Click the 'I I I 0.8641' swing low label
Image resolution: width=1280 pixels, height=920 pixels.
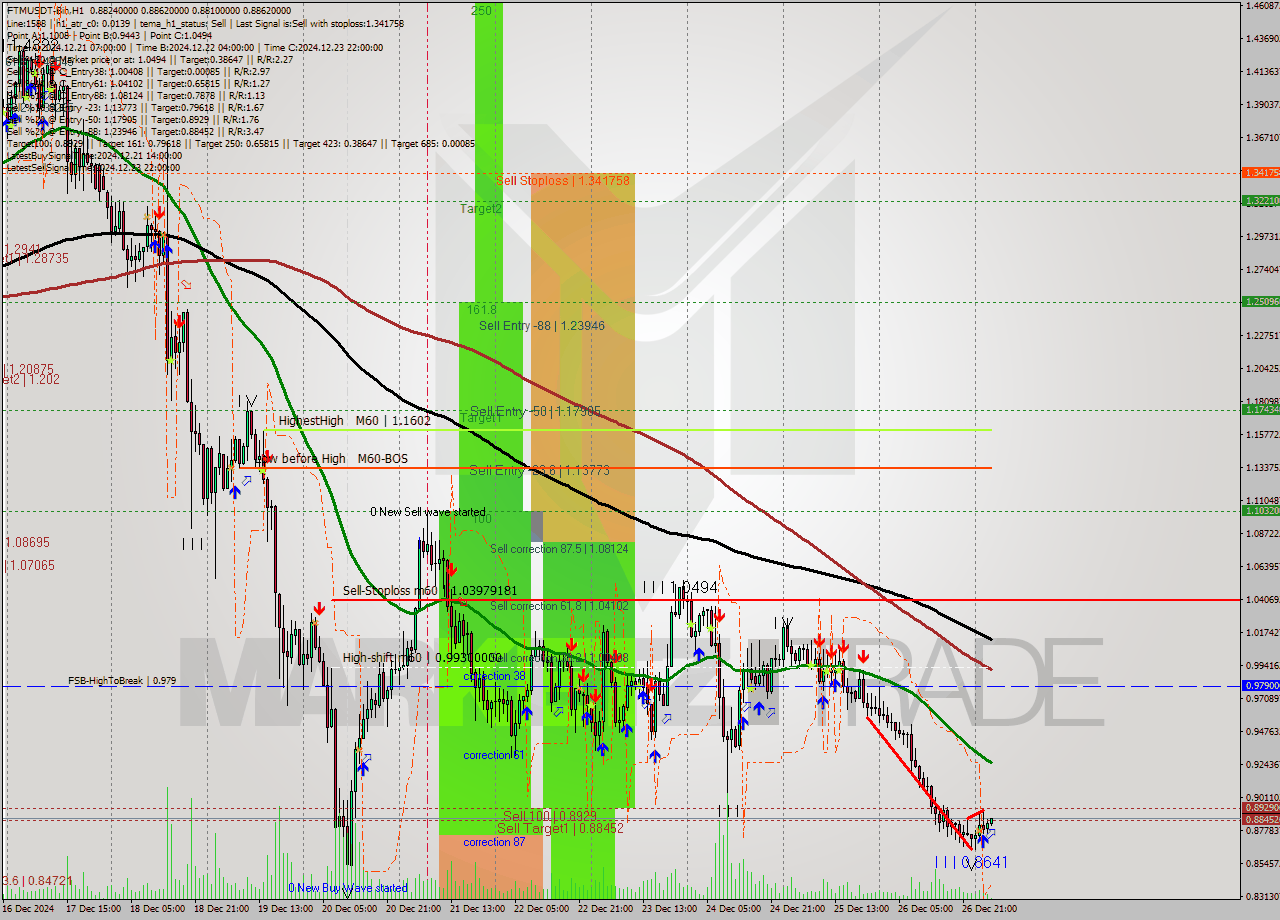[x=971, y=862]
